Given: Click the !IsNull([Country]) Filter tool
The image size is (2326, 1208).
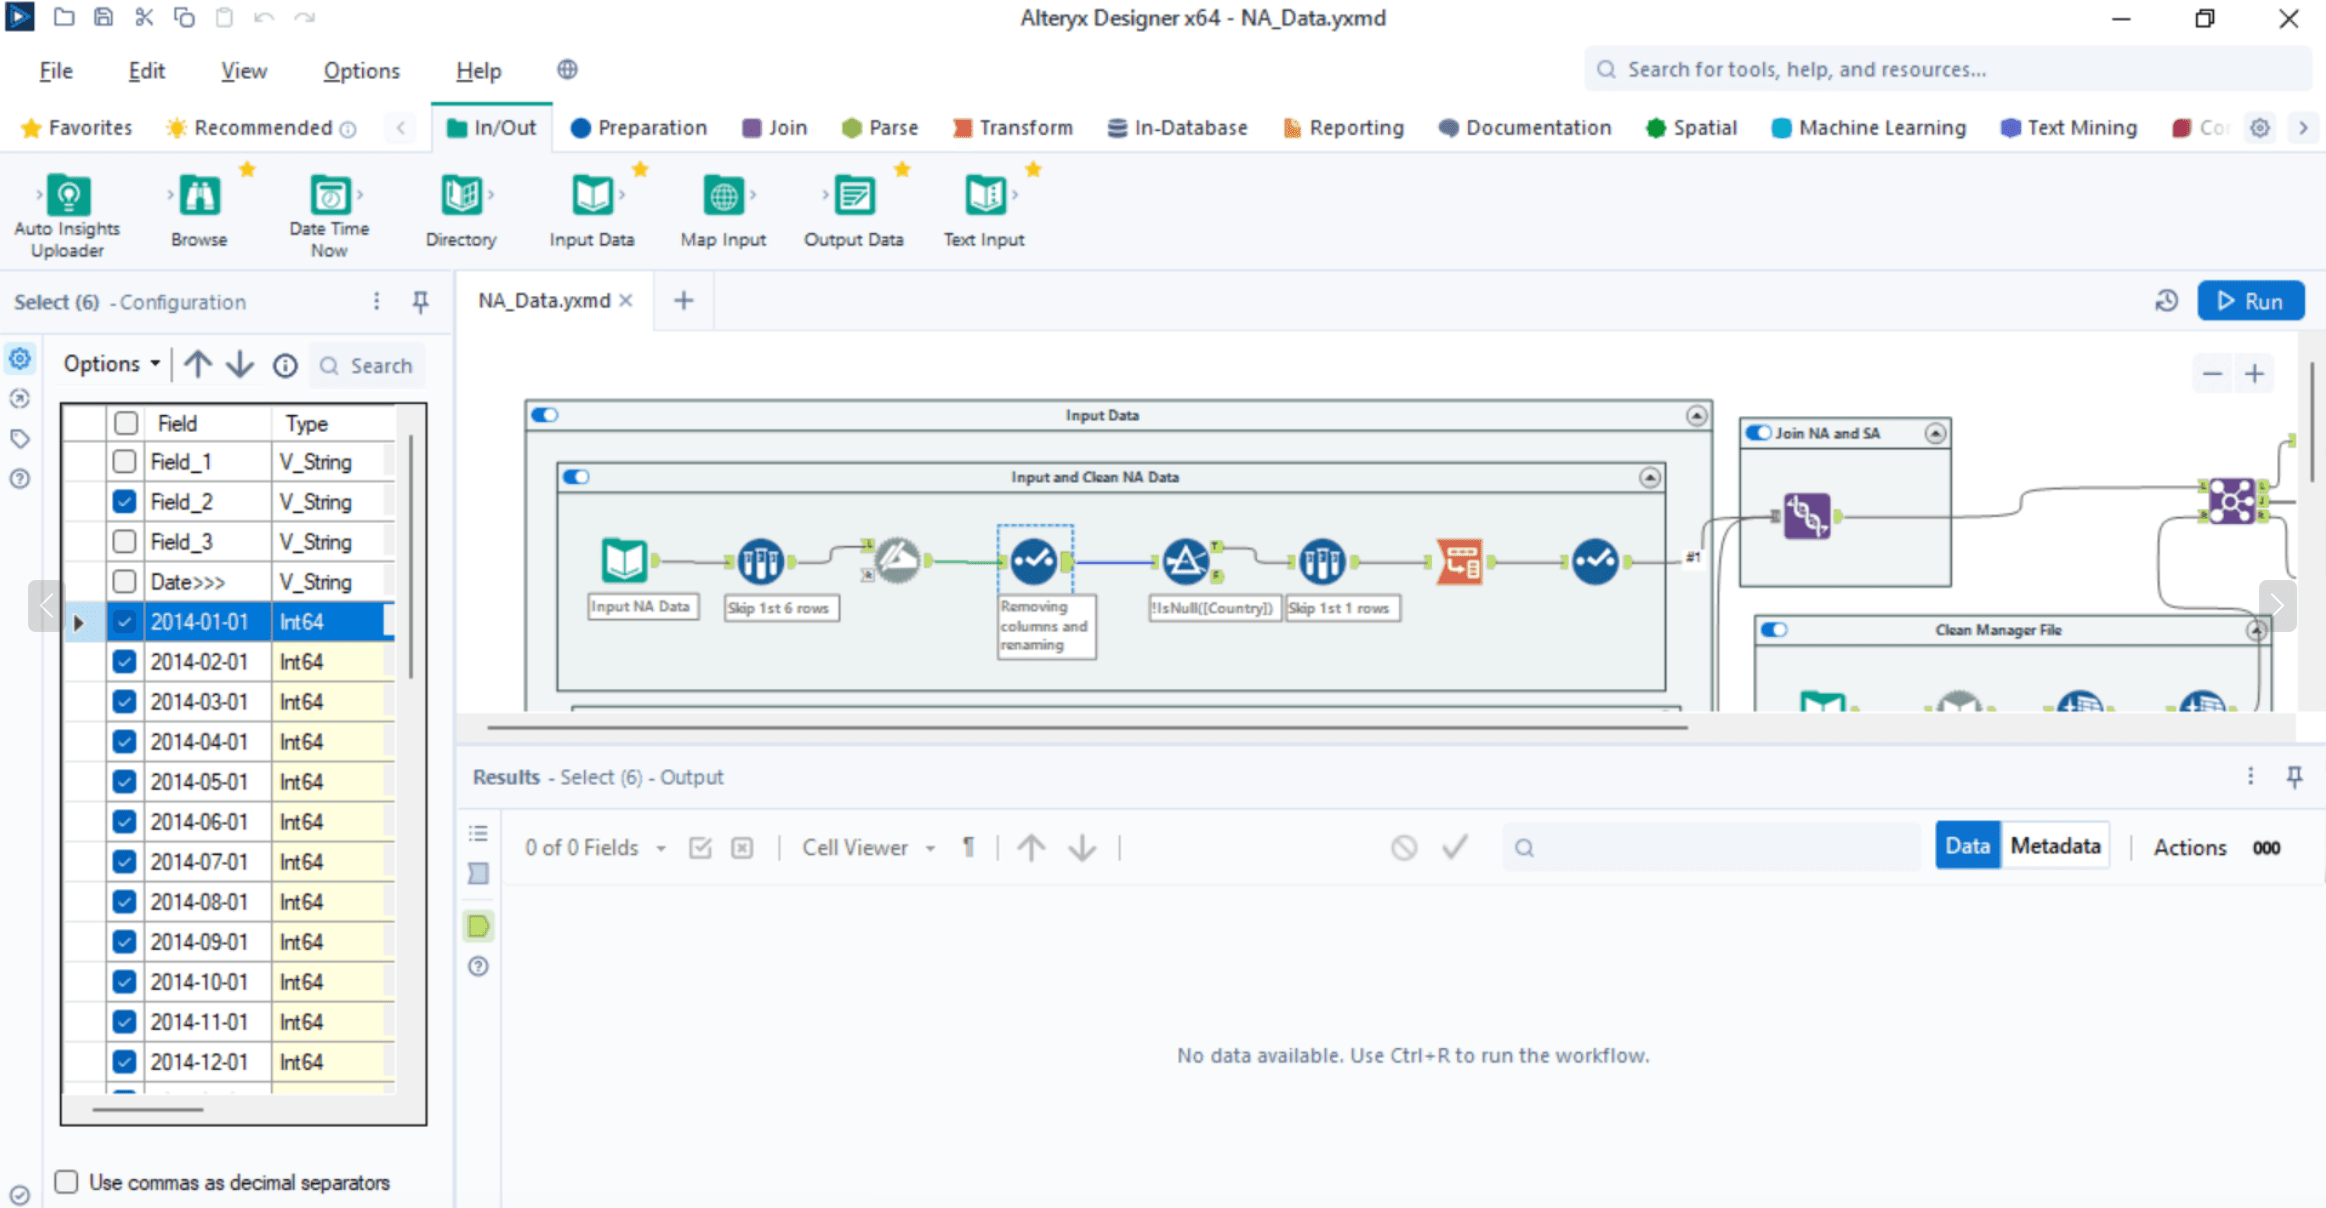Looking at the screenshot, I should (x=1186, y=561).
